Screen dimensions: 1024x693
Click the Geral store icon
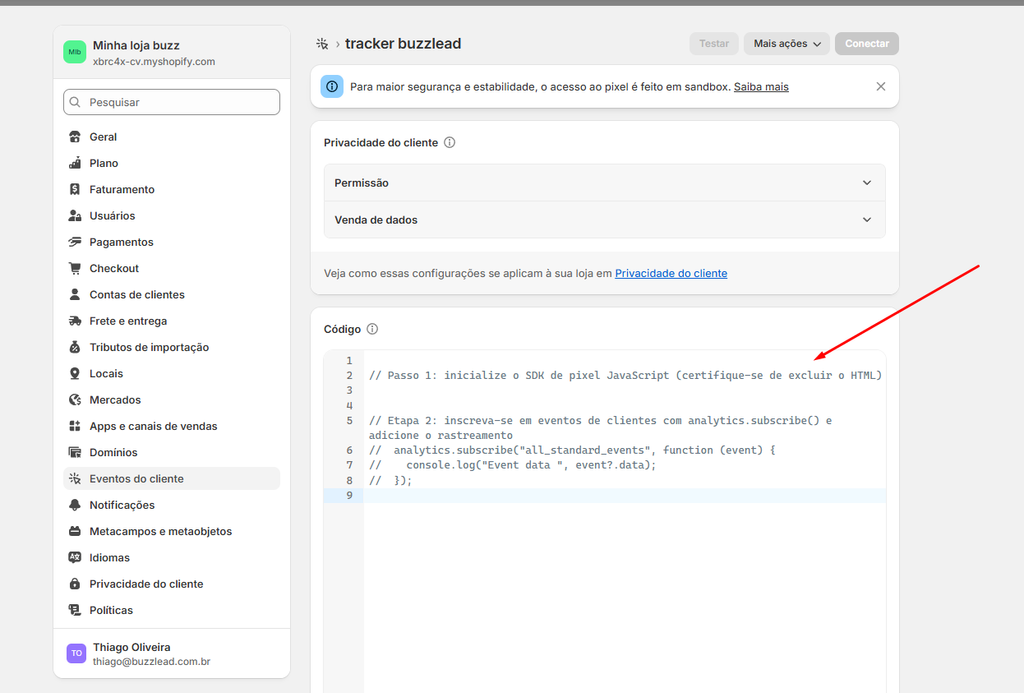[x=75, y=137]
